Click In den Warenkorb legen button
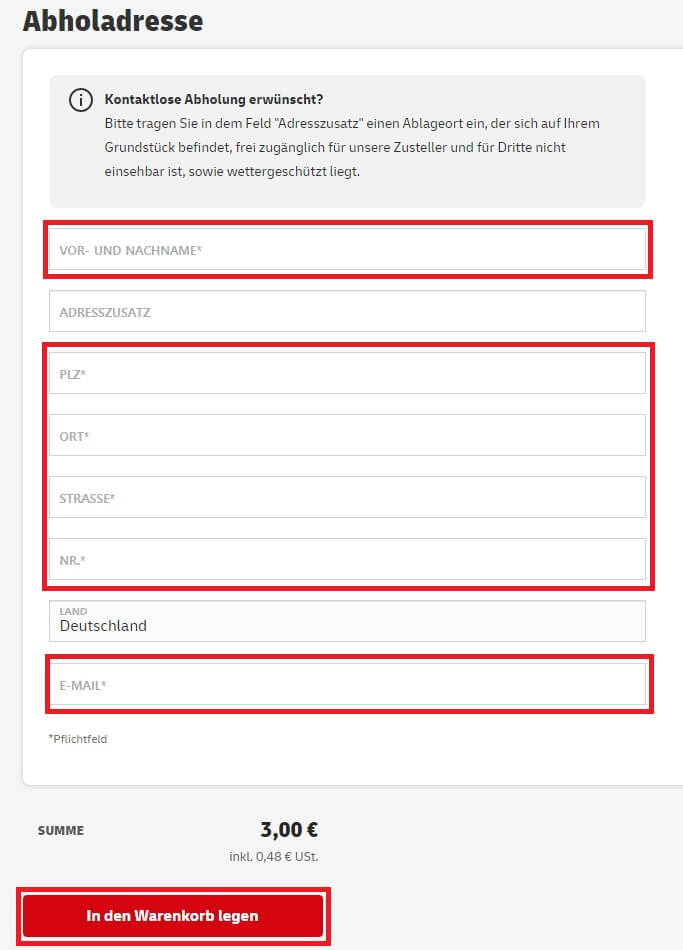Viewport: 683px width, 950px height. pyautogui.click(x=173, y=916)
